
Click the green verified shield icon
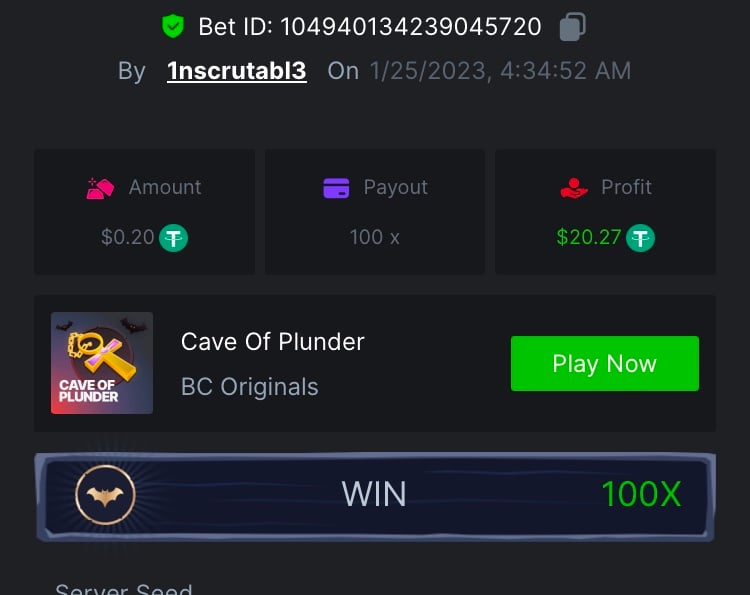point(173,26)
